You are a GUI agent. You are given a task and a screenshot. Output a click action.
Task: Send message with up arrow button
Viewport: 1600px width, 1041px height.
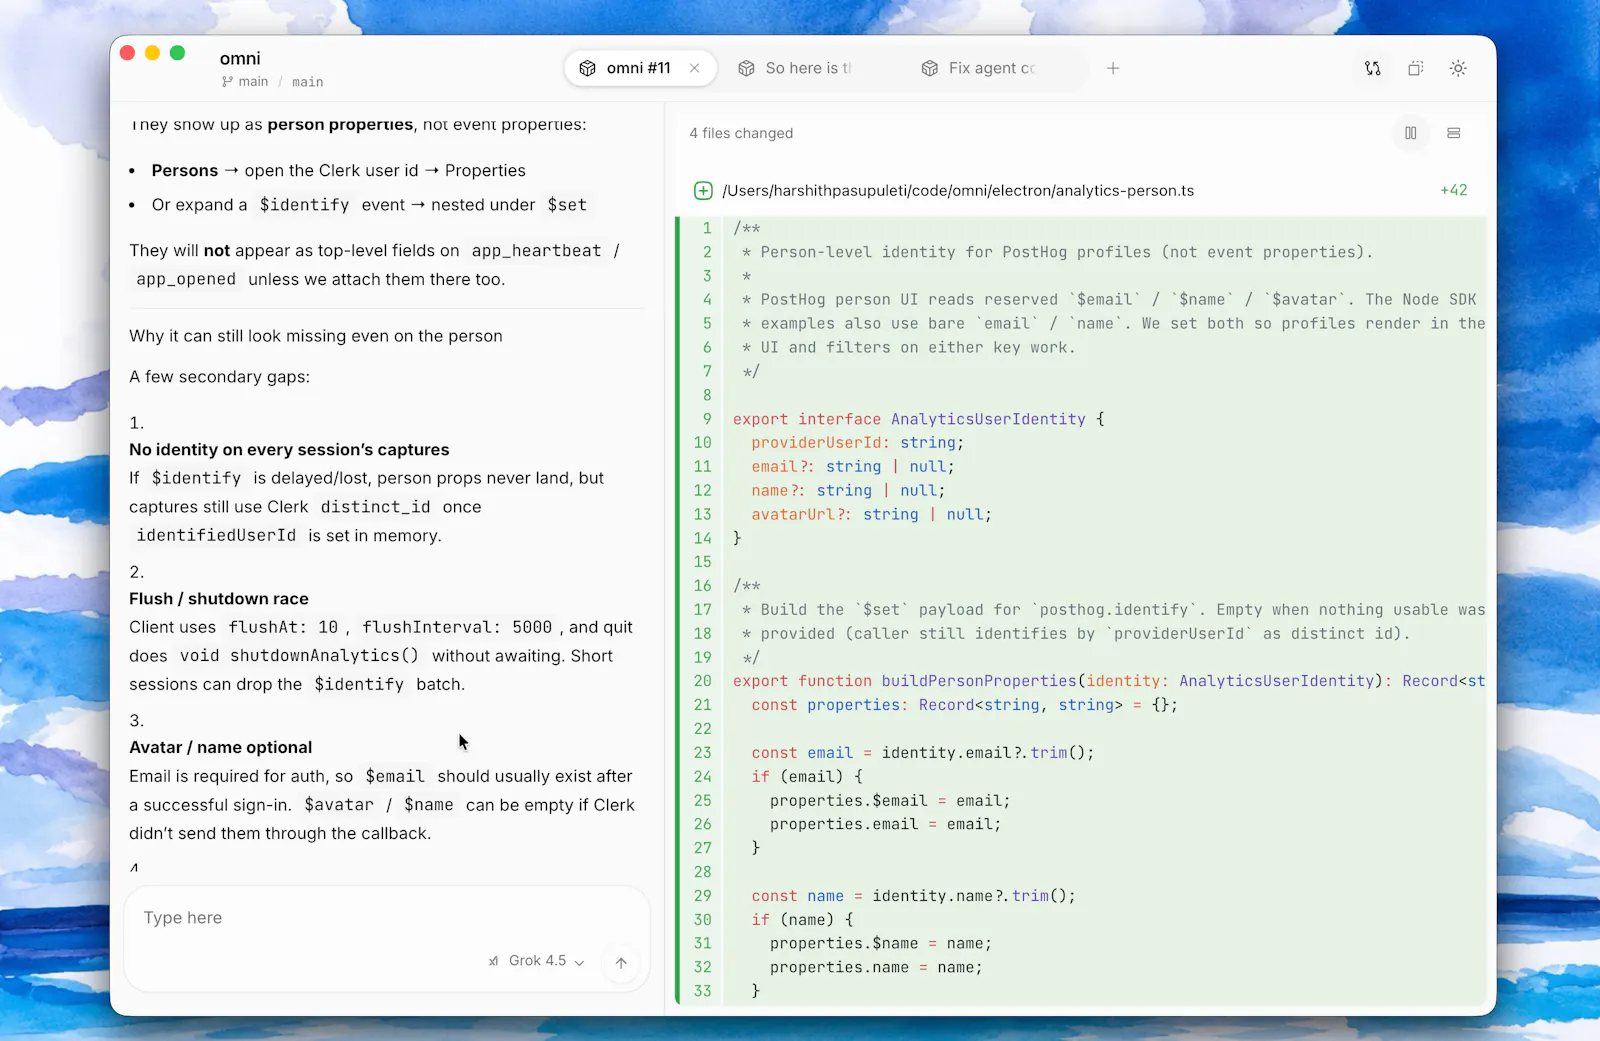tap(621, 963)
